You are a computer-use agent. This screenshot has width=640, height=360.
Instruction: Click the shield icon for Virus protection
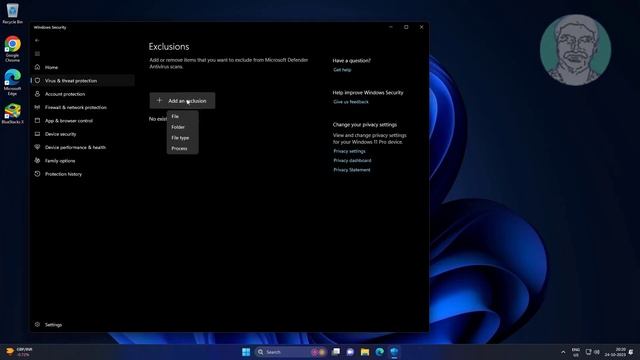pyautogui.click(x=37, y=80)
